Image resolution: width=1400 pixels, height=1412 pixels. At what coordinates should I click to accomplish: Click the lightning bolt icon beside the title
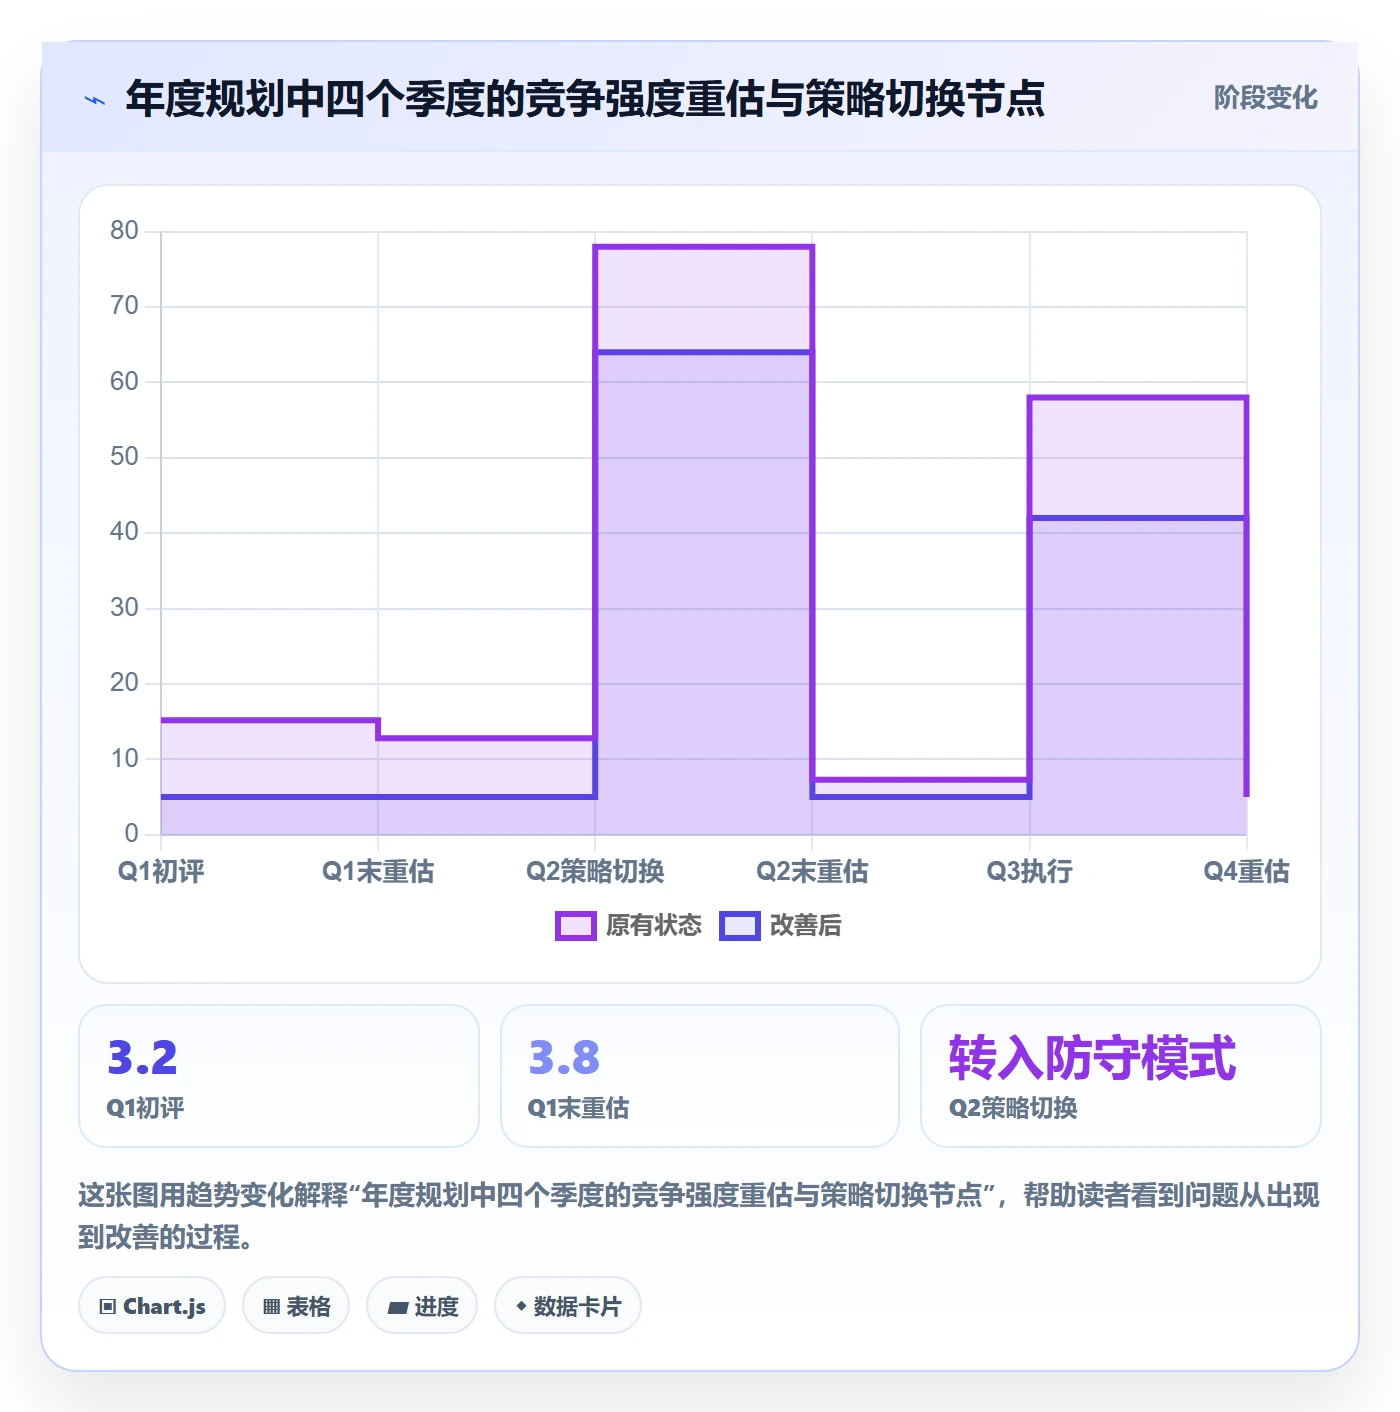coord(95,100)
